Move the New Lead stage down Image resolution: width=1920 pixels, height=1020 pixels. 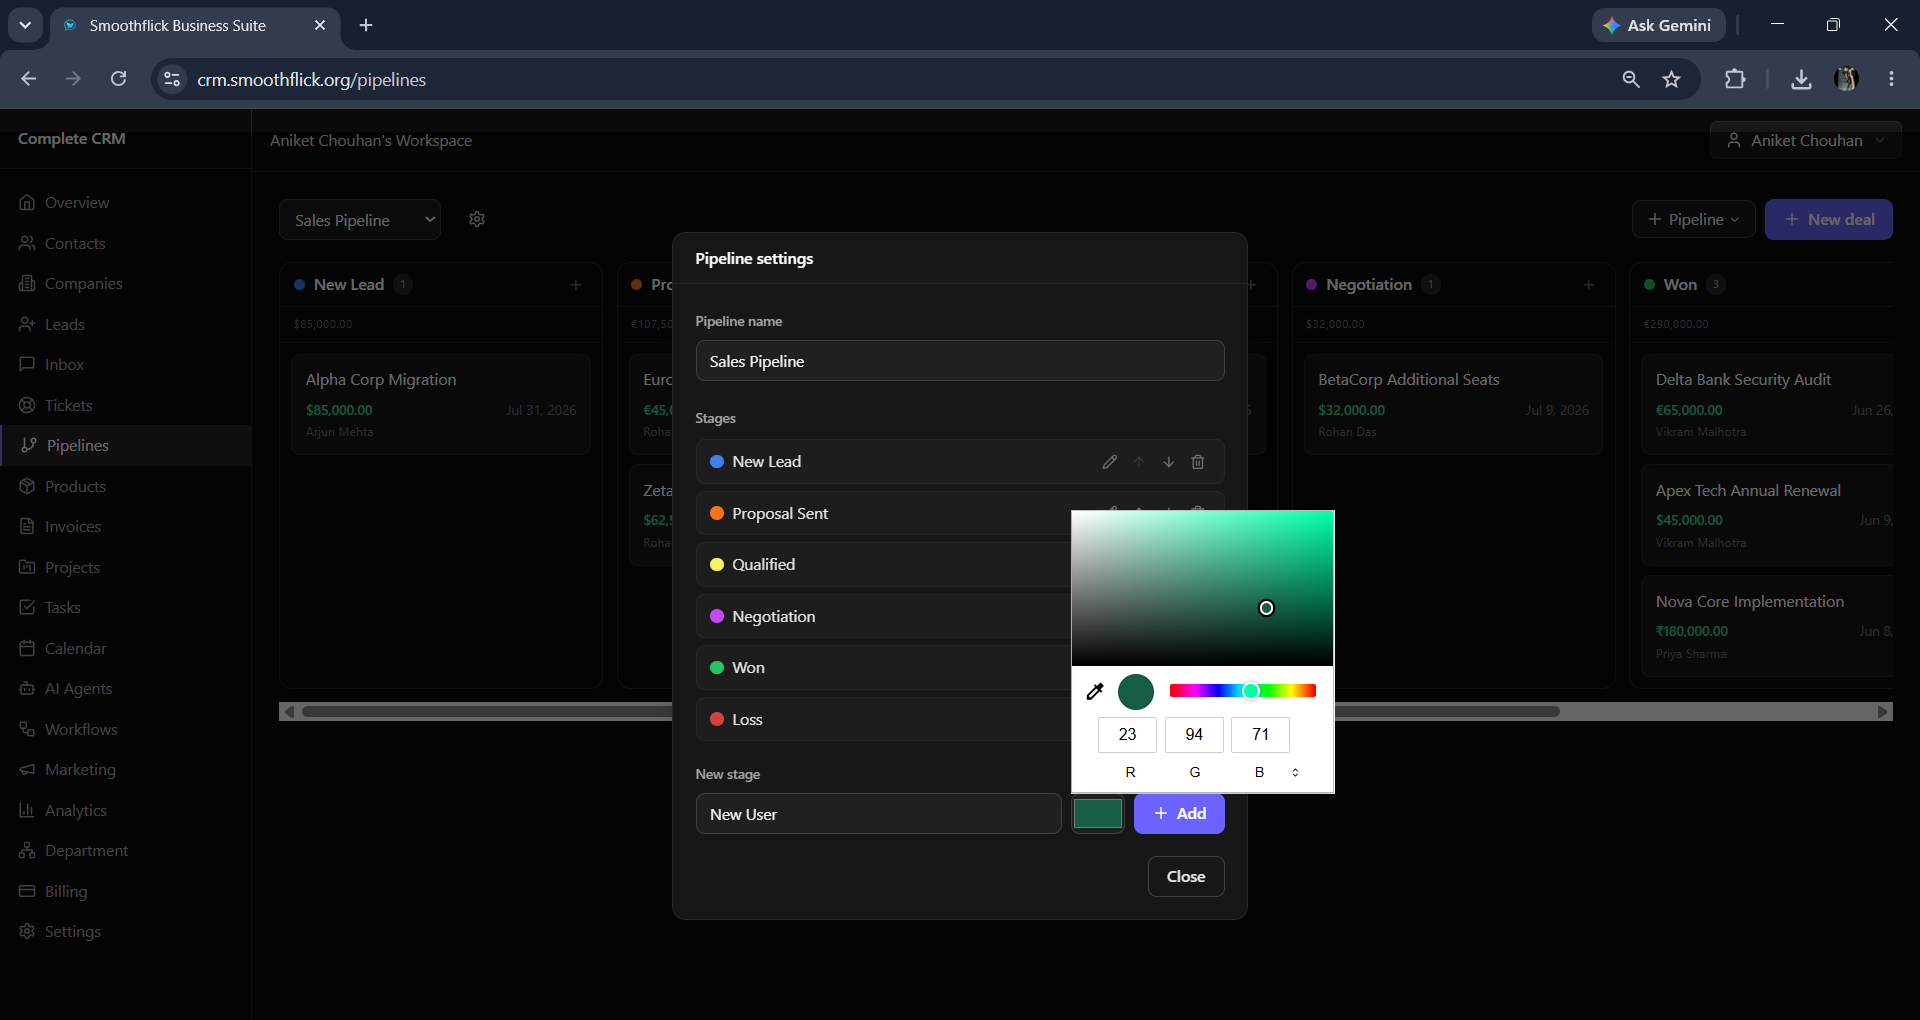point(1168,462)
